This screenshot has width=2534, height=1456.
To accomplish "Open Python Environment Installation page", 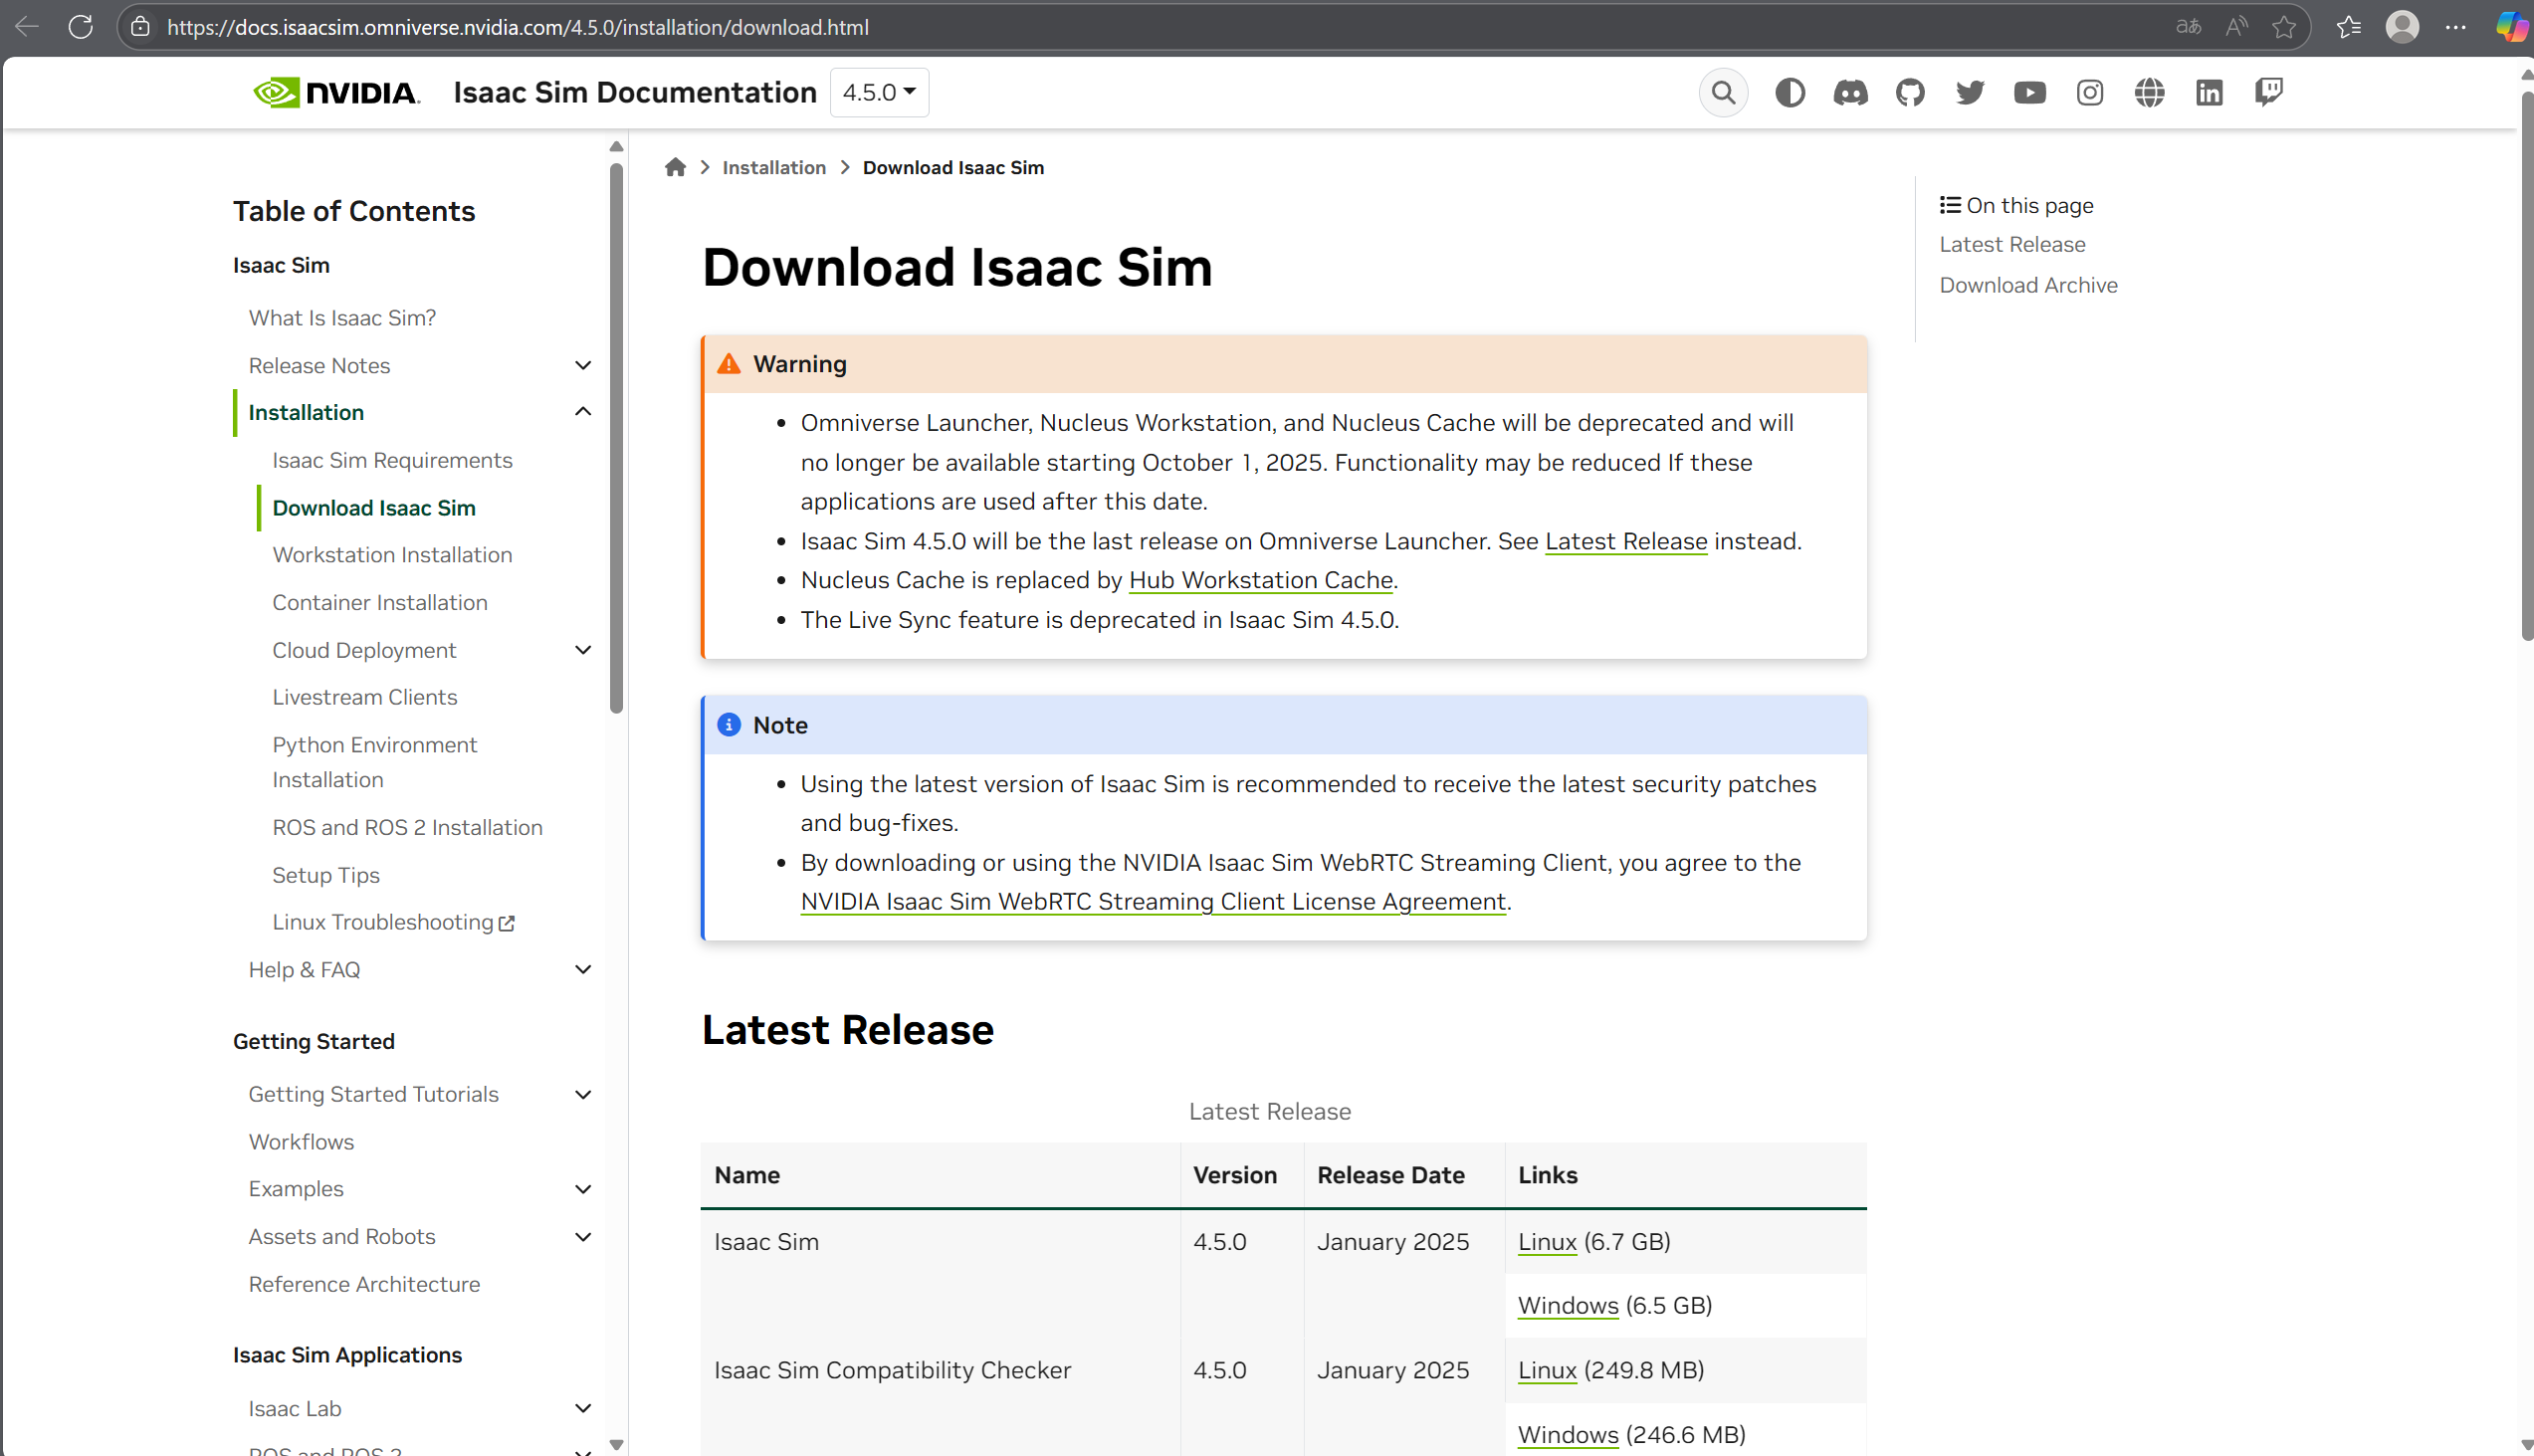I will coord(374,762).
